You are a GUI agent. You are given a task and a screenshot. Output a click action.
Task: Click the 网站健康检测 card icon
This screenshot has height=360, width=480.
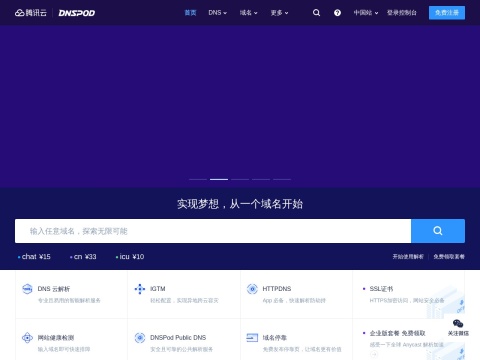coord(27,338)
